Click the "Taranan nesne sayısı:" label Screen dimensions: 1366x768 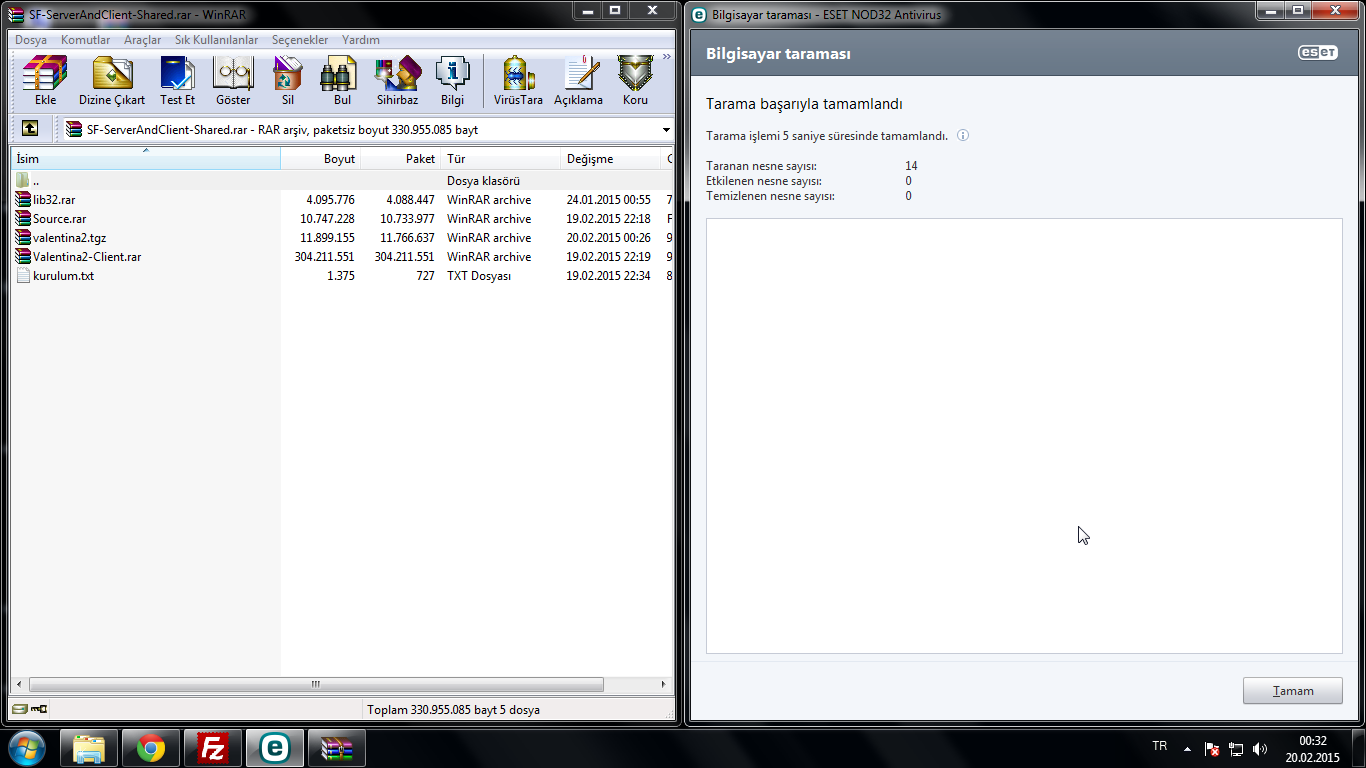761,166
